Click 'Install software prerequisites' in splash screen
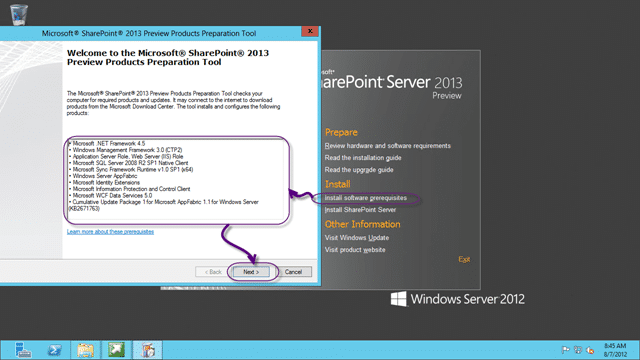Screen dimensions: 640x360 pos(366,198)
